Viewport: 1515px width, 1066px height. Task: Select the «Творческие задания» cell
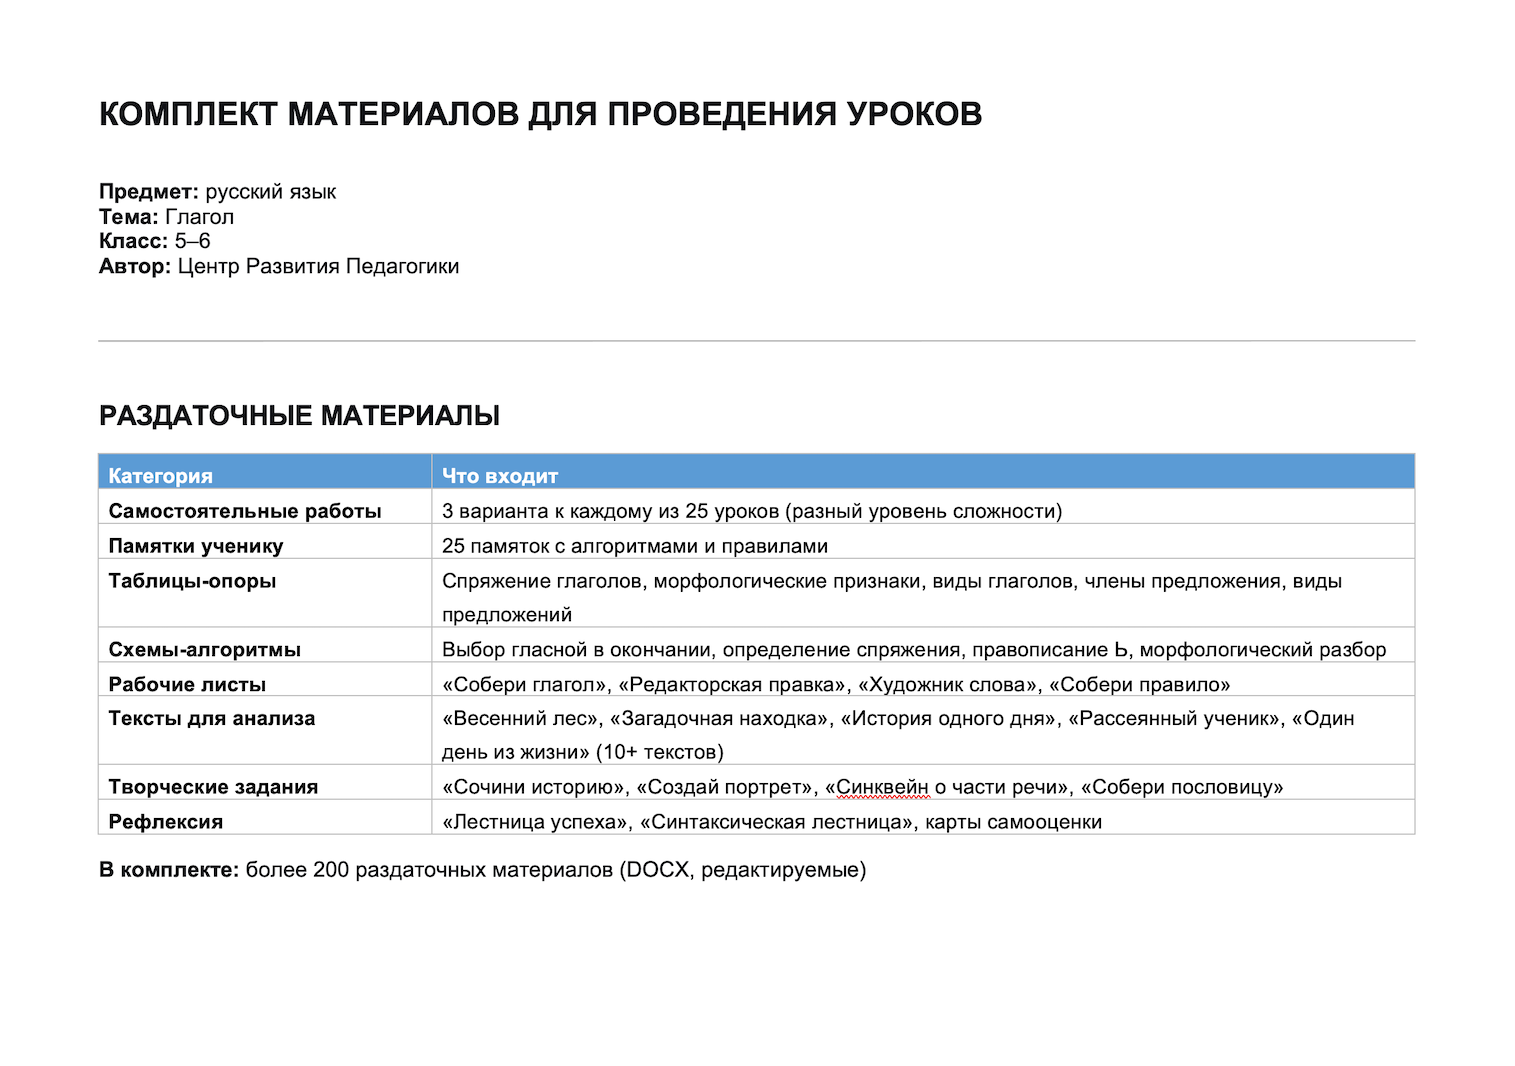point(265,782)
